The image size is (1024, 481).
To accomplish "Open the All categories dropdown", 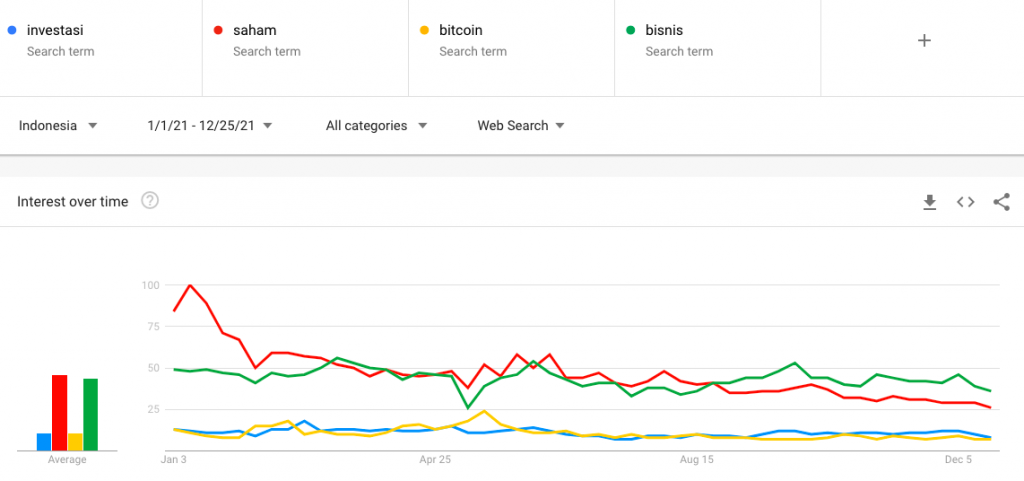I will 376,126.
